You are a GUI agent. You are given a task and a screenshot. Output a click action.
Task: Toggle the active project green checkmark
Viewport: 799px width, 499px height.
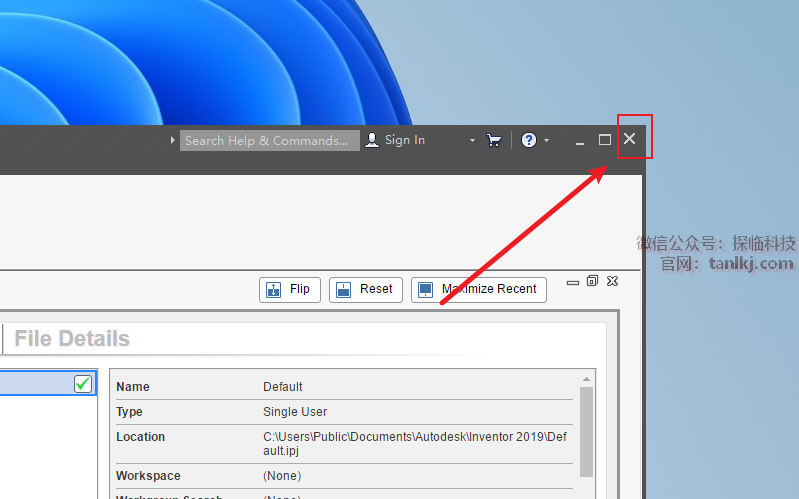(83, 384)
